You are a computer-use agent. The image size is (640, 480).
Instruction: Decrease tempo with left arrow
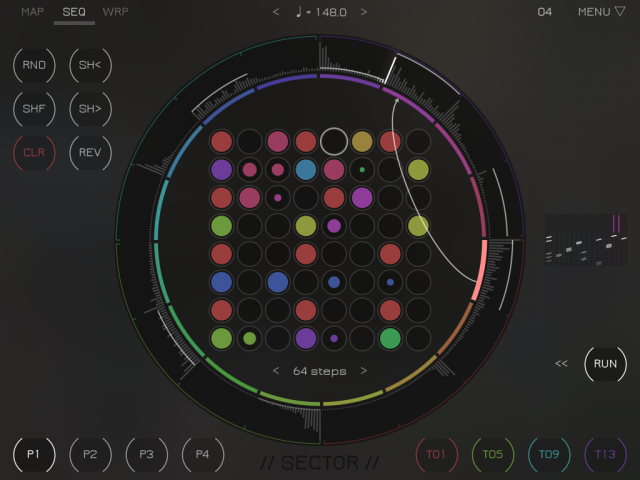[277, 12]
